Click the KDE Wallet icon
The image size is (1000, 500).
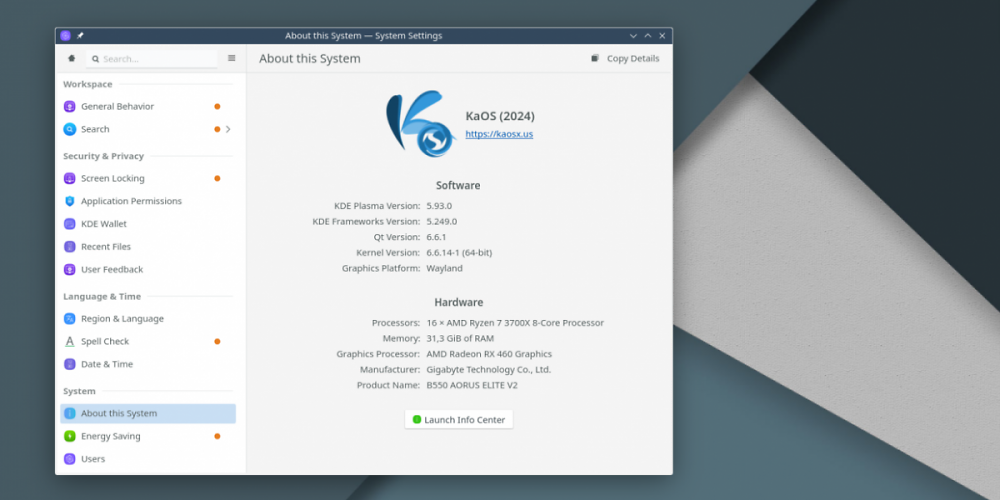(x=70, y=224)
